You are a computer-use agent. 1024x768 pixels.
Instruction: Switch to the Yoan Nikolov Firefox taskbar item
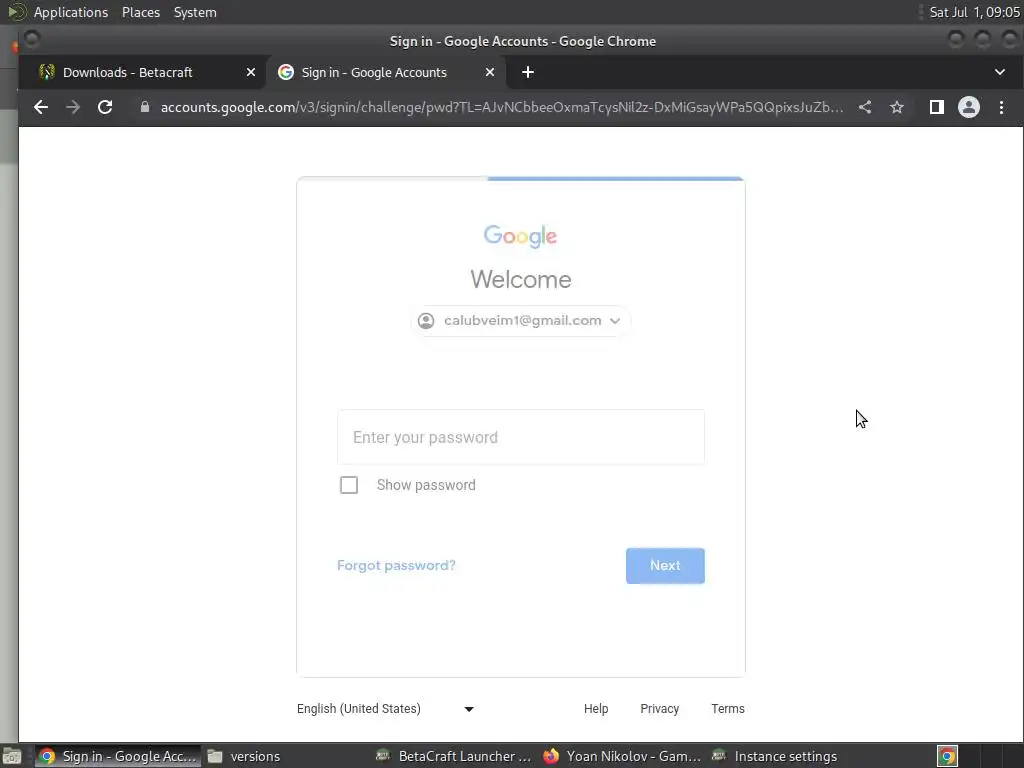pyautogui.click(x=622, y=756)
